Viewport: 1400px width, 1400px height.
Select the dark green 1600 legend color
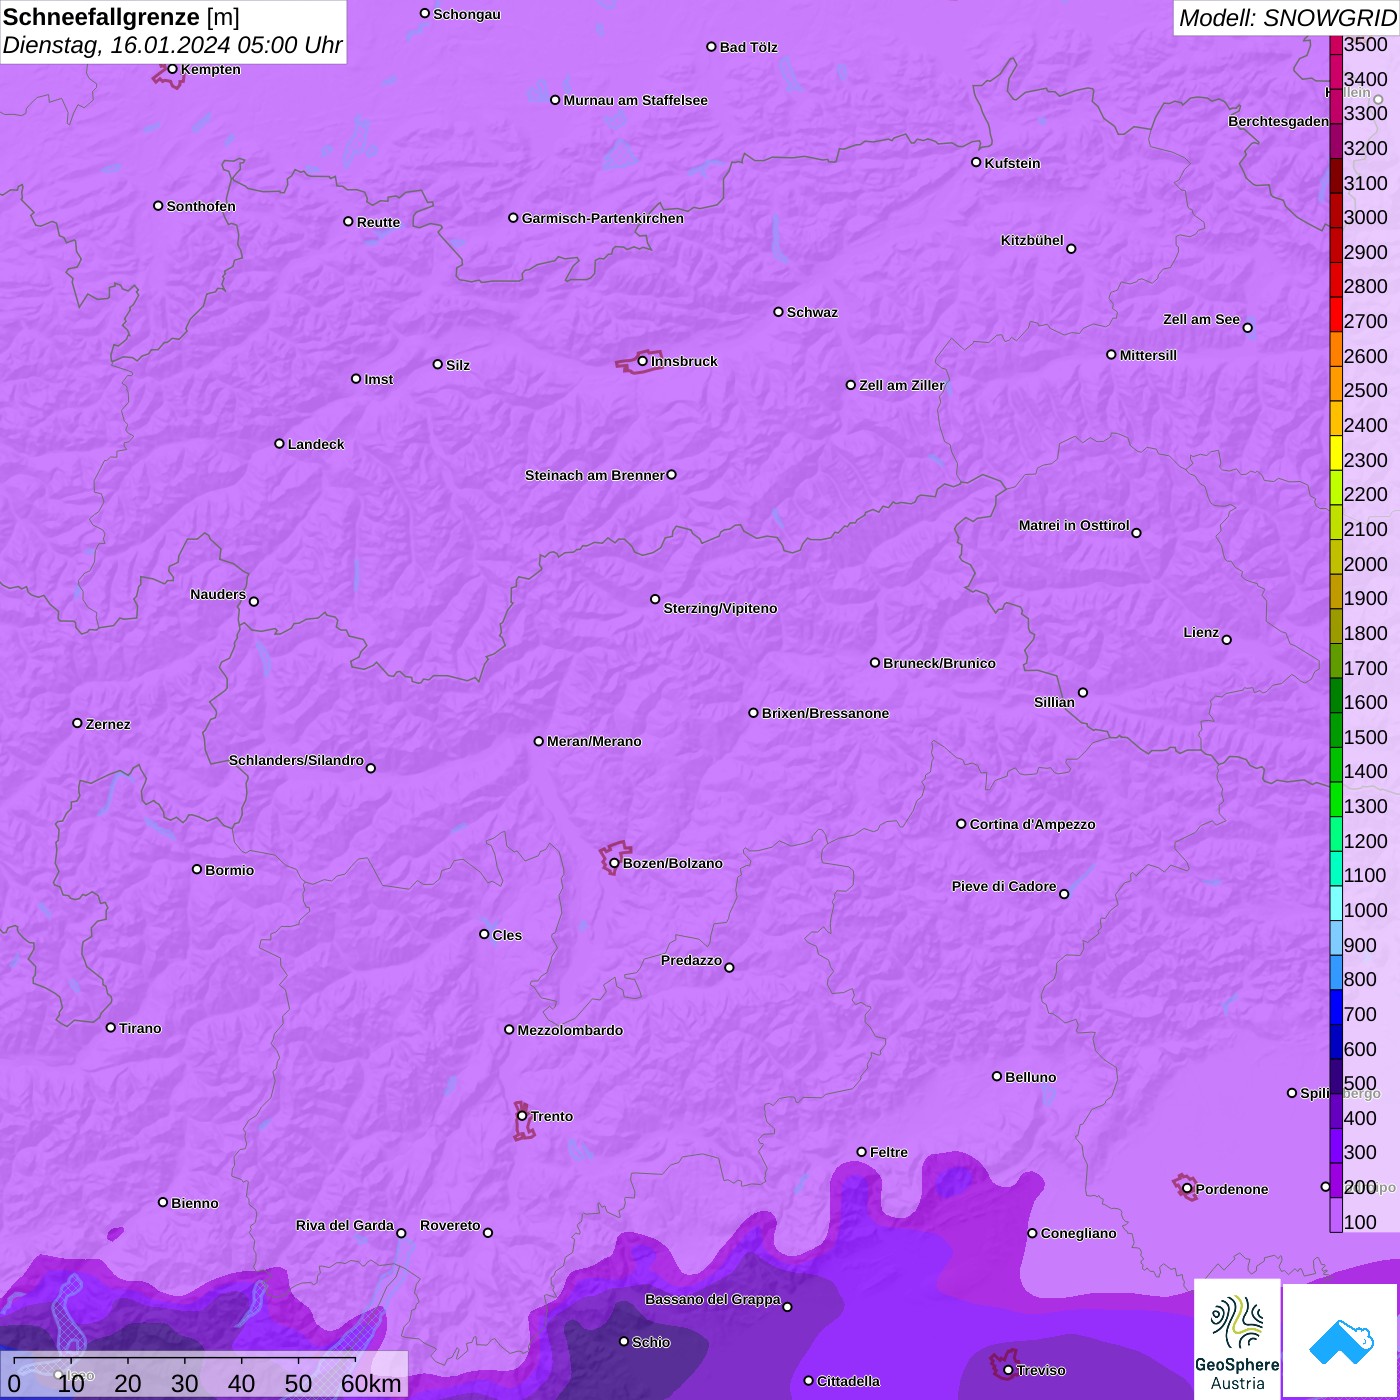1336,695
